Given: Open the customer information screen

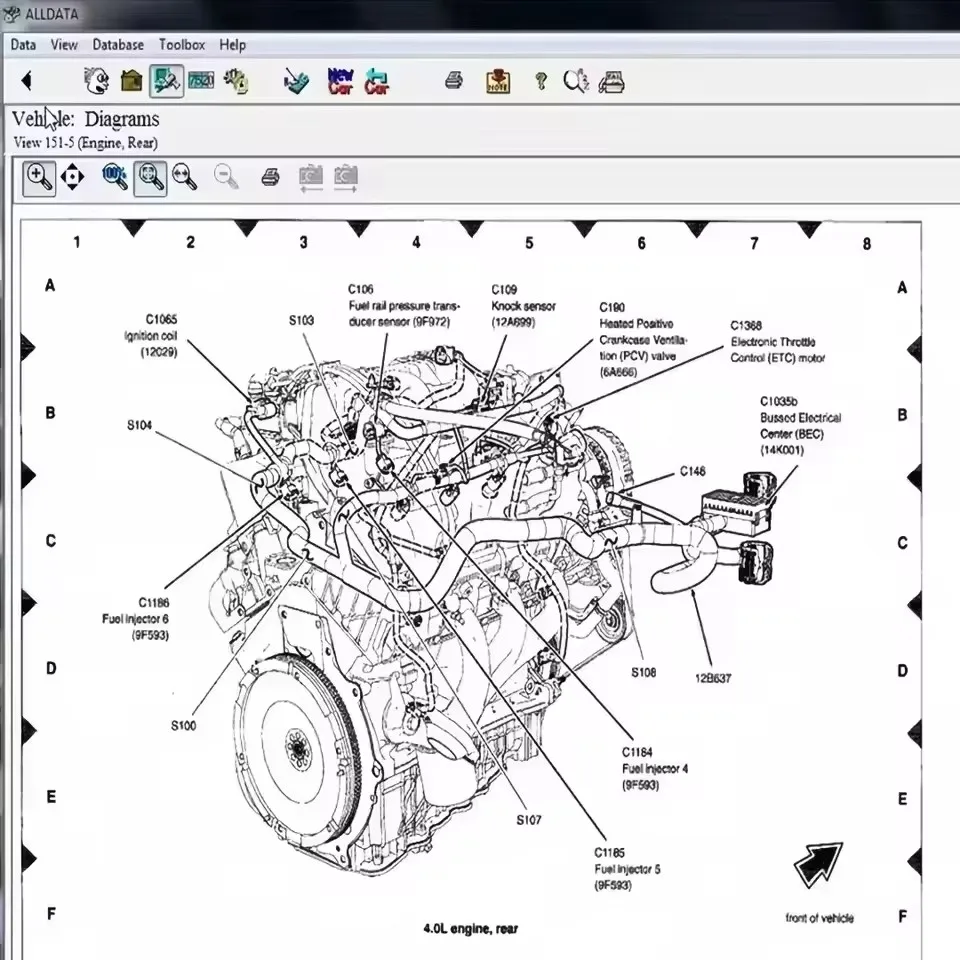Looking at the screenshot, I should click(97, 80).
